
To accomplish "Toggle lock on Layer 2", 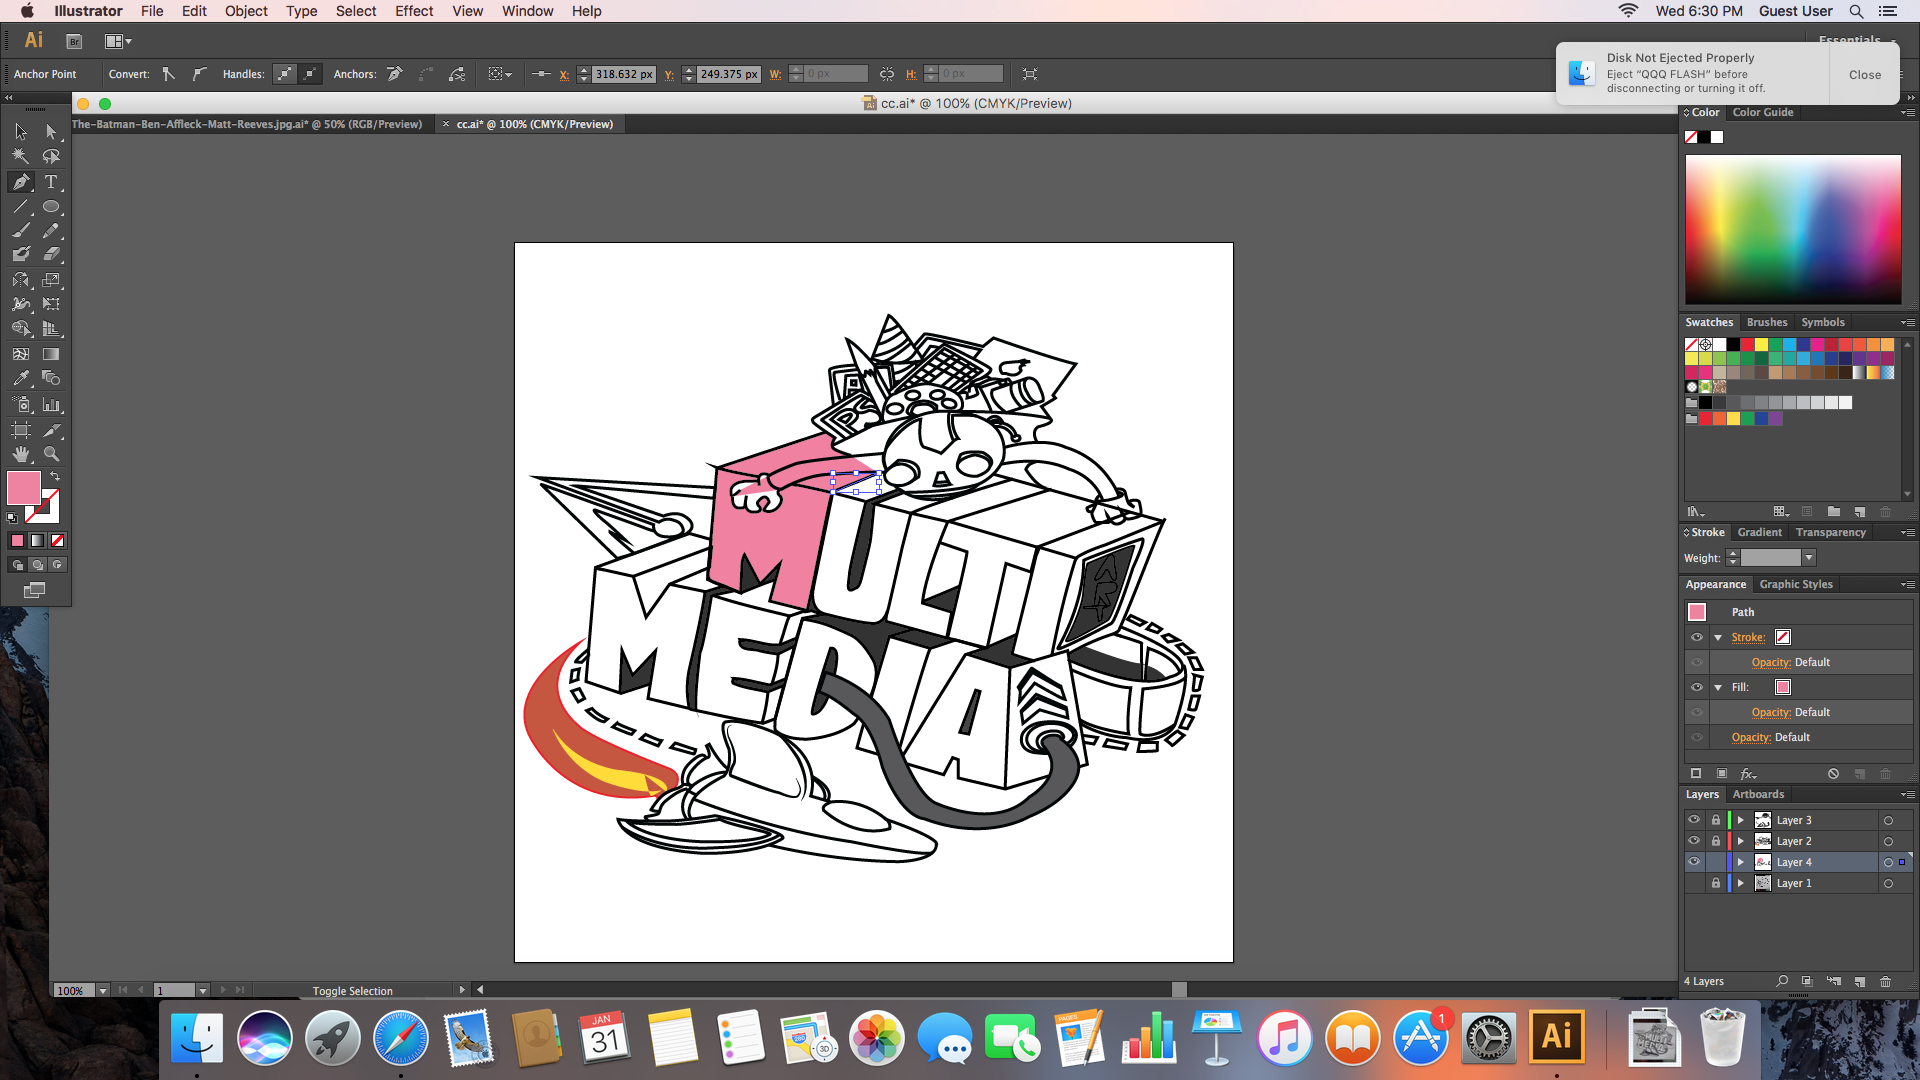I will [1716, 841].
